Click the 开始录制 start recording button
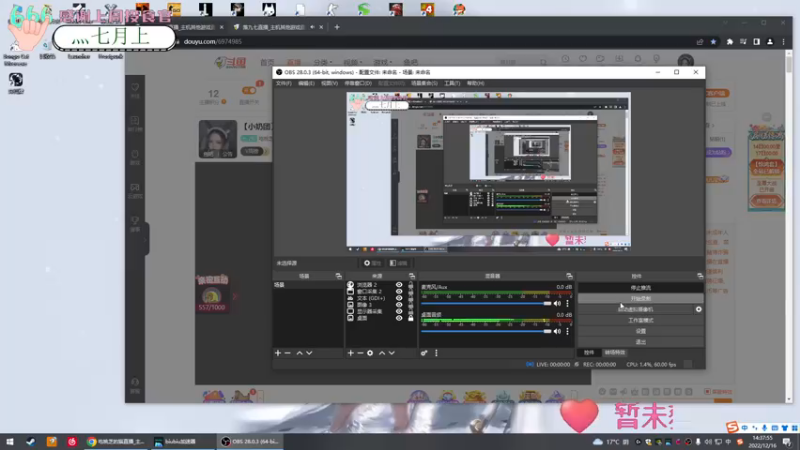Screen dimensions: 800x450 [640, 298]
